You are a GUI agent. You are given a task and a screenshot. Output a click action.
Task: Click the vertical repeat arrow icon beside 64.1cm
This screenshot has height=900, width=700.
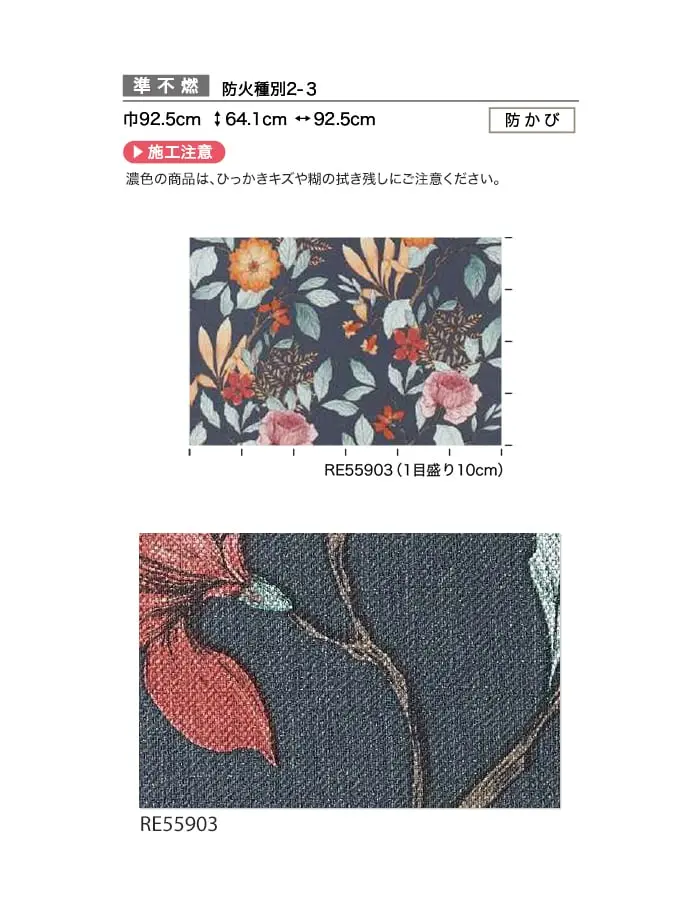coord(217,119)
